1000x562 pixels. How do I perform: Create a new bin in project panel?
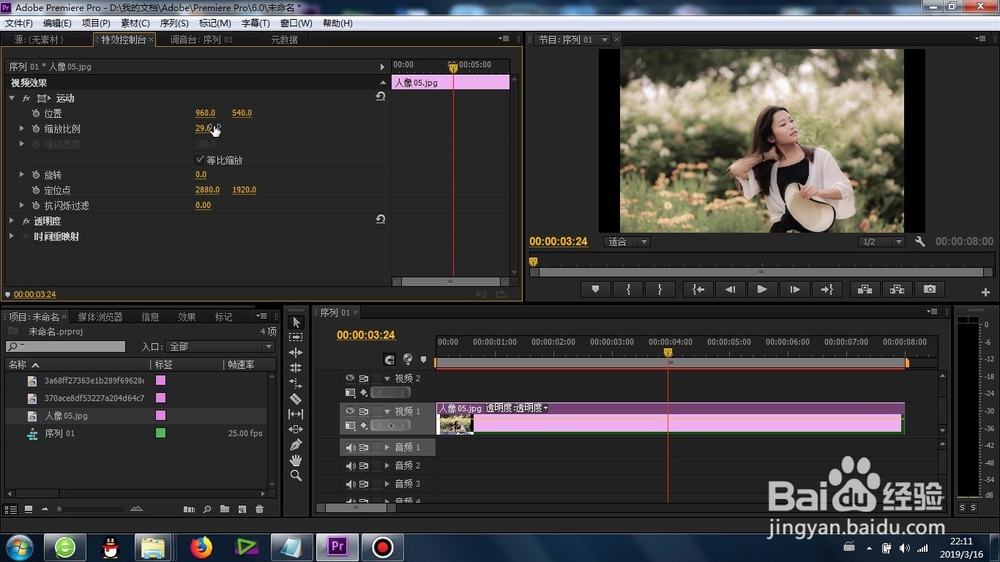pos(224,509)
